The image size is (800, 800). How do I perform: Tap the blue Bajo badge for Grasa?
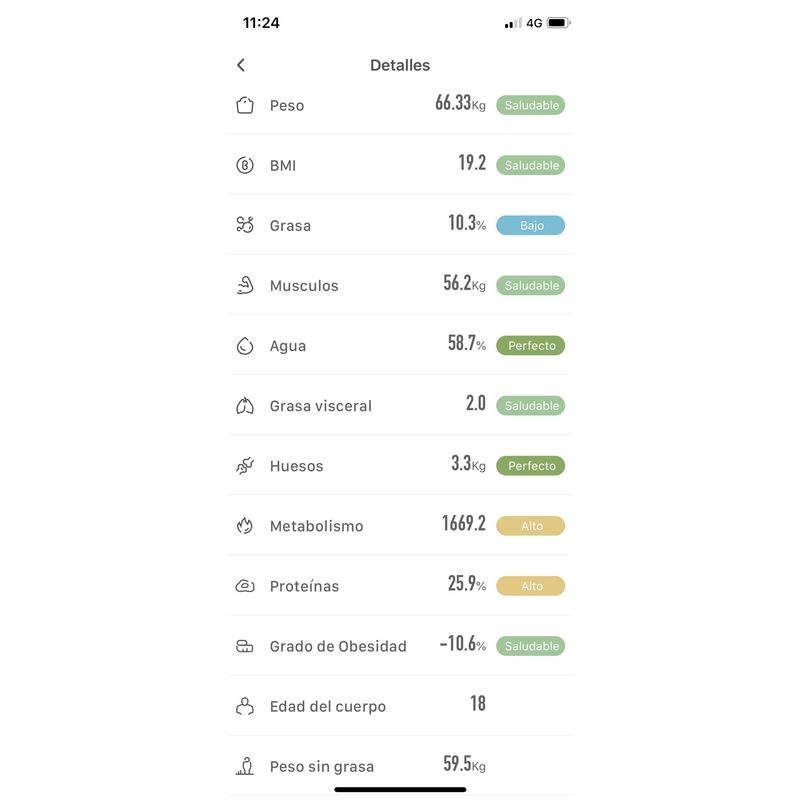(530, 225)
